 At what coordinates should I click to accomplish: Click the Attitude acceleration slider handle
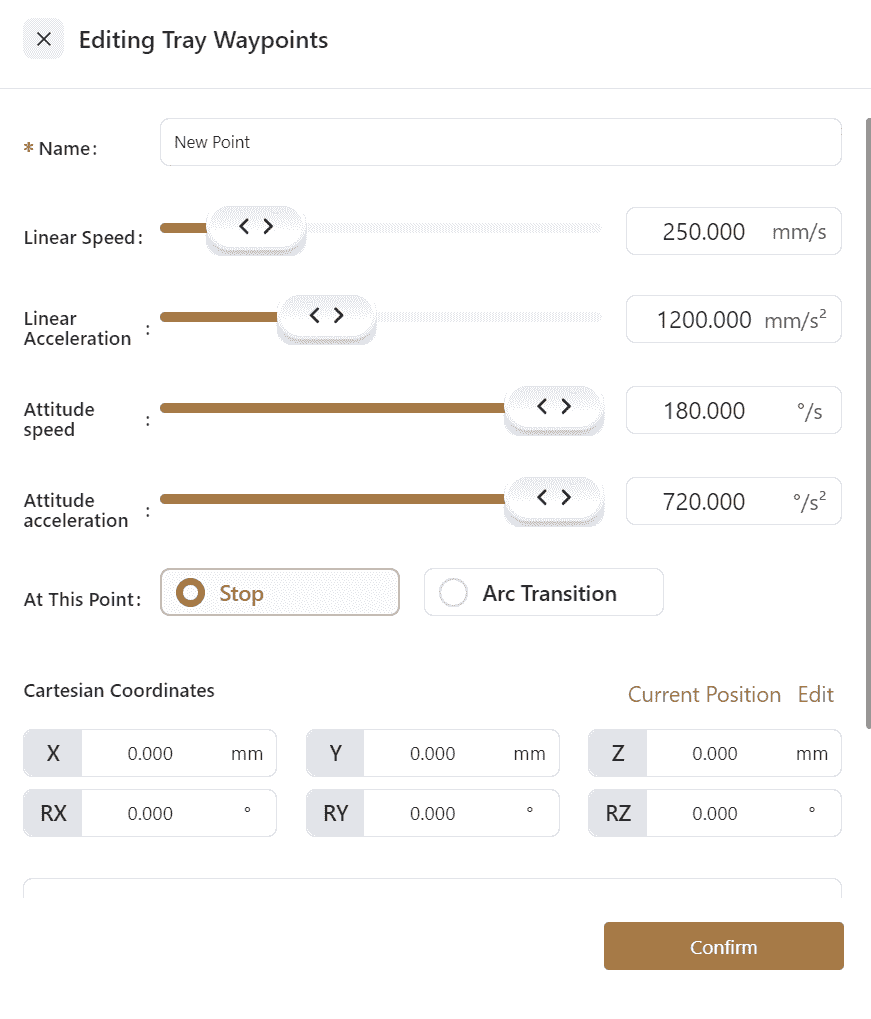coord(554,498)
